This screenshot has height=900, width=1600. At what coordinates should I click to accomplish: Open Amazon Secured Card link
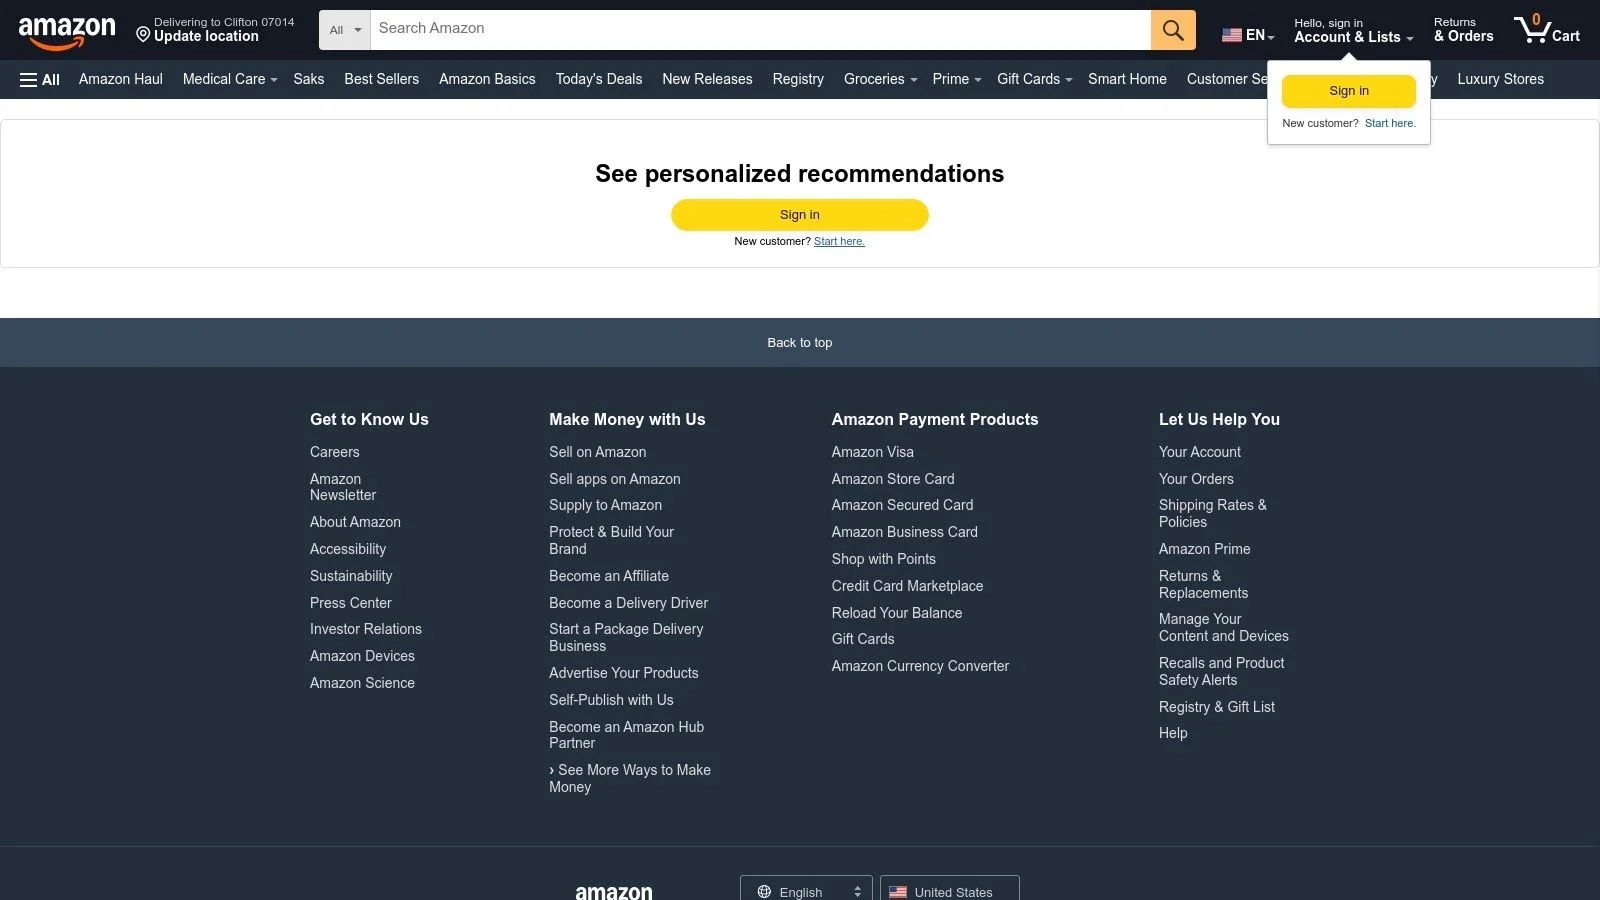click(902, 505)
